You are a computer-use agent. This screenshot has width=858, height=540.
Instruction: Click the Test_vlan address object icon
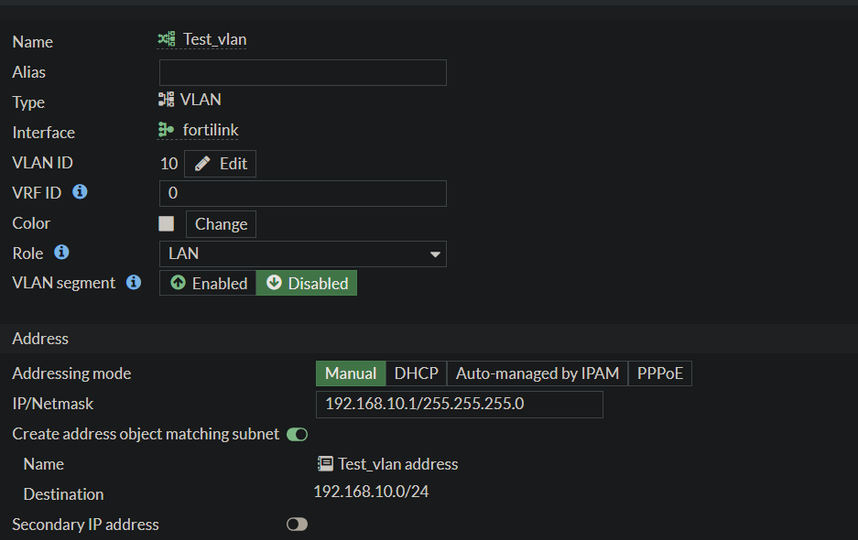point(324,464)
